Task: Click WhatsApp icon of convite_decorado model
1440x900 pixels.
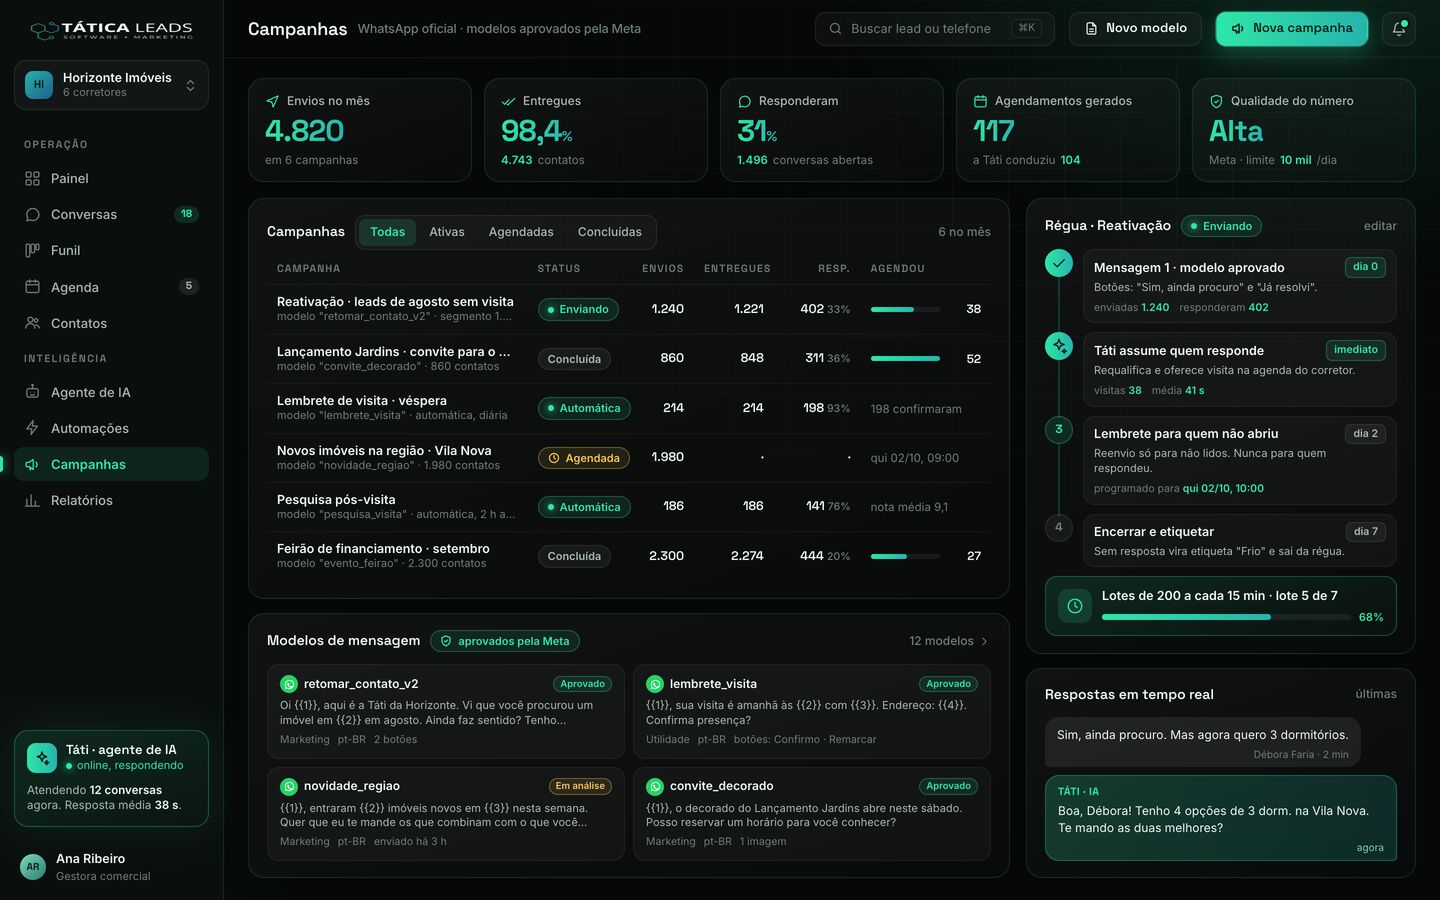Action: tap(655, 786)
